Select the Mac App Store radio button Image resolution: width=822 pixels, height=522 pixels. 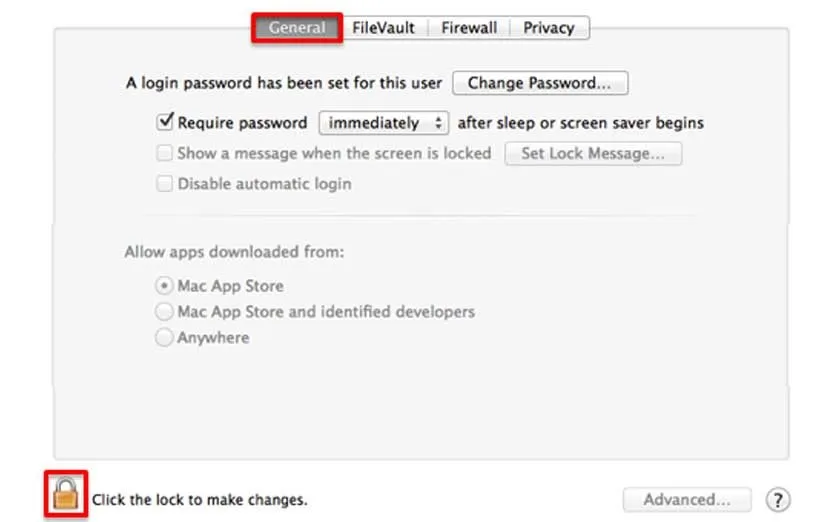click(164, 286)
